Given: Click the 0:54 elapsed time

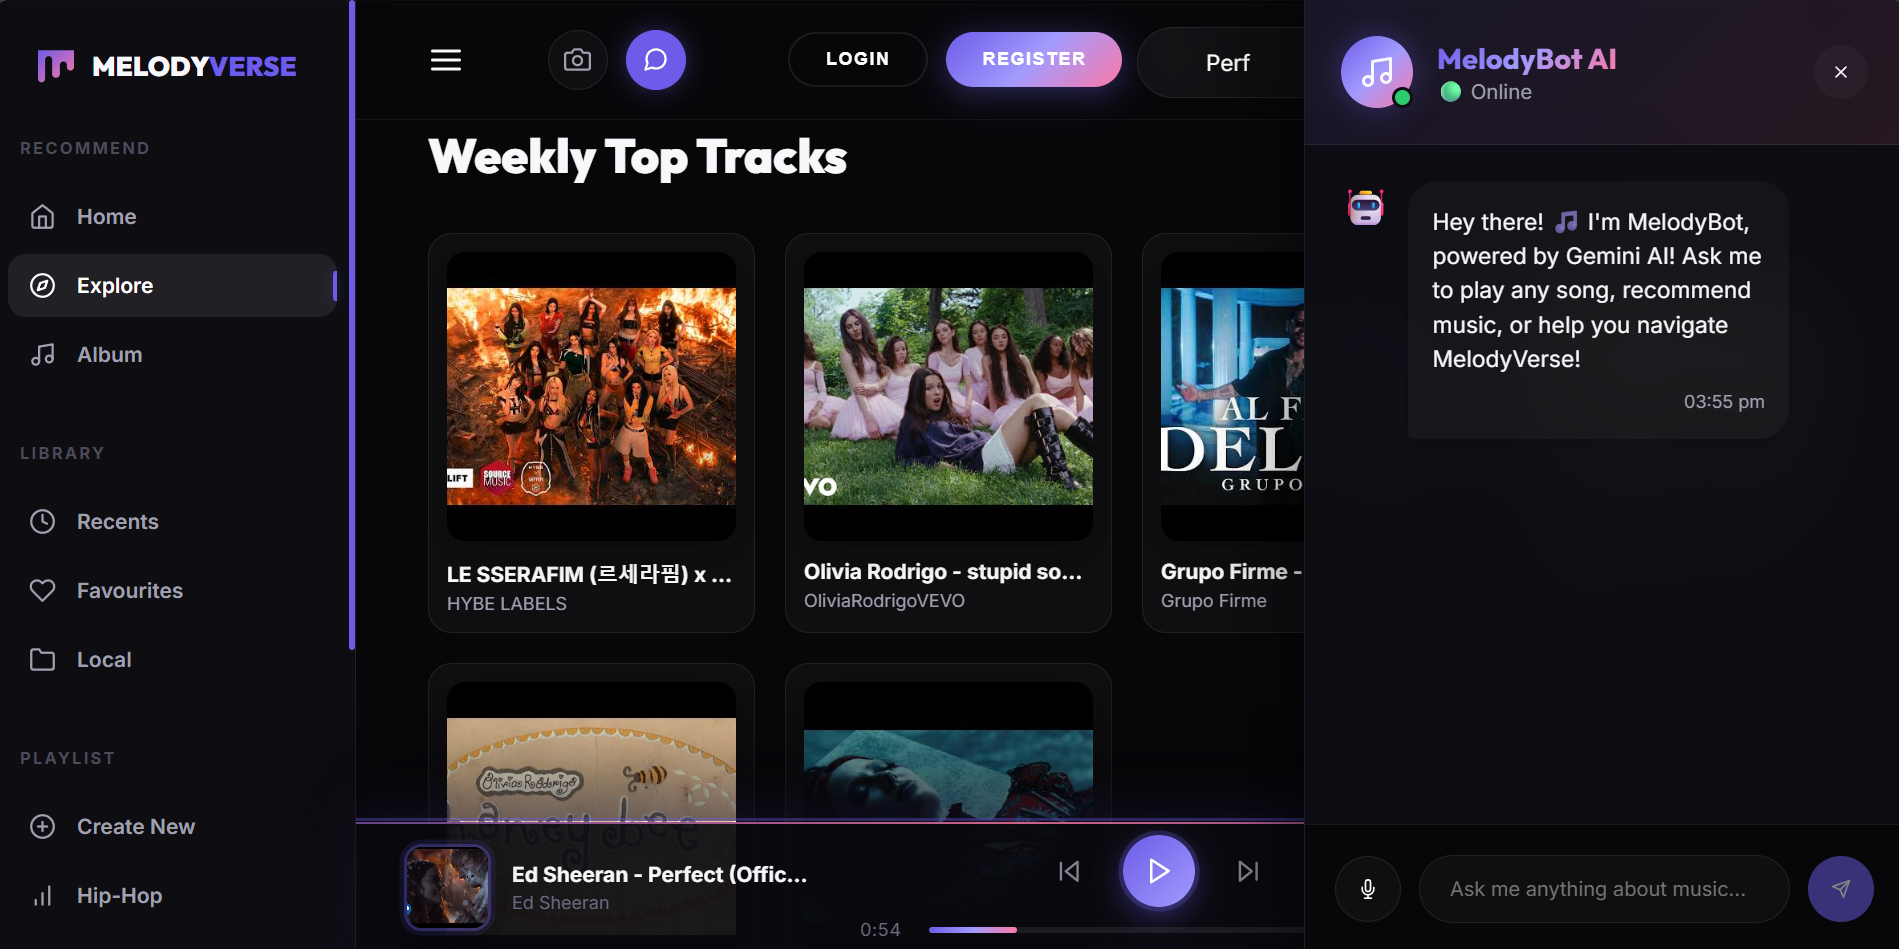Looking at the screenshot, I should coord(880,930).
